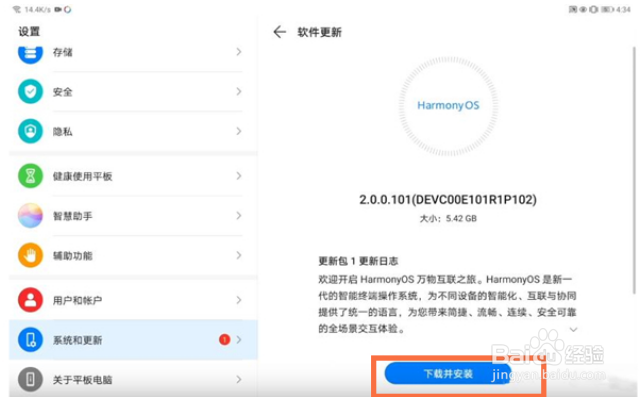
Task: Open 辅助功能 chevron arrow
Action: tap(239, 255)
